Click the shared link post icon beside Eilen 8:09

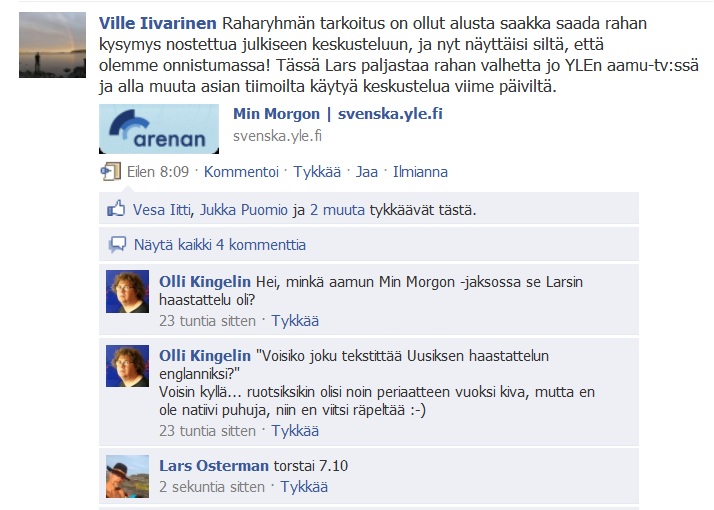coord(111,172)
